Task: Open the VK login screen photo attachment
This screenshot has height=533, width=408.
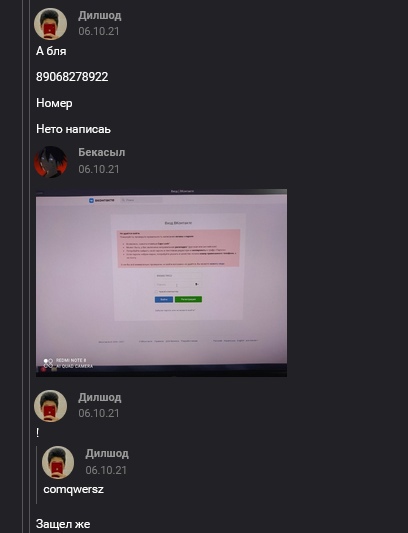Action: click(162, 283)
